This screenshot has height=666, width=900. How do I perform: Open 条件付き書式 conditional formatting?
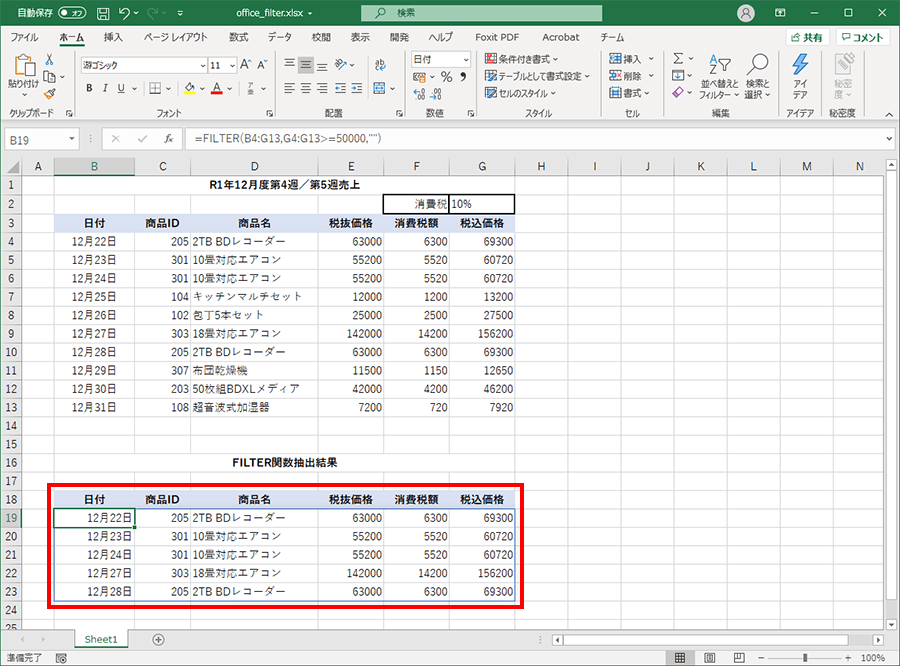pyautogui.click(x=521, y=59)
